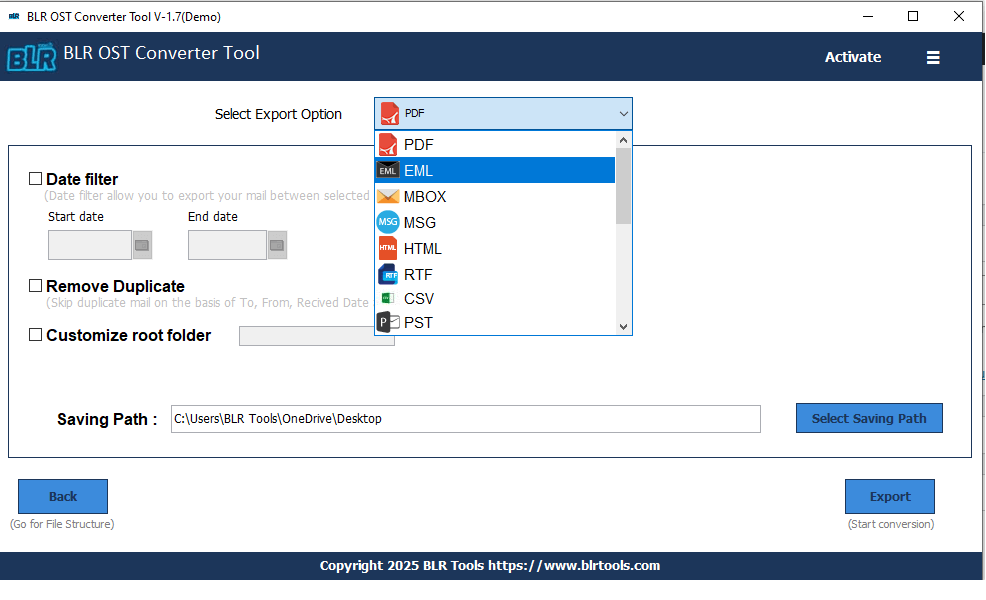Viewport: 986px width, 600px height.
Task: Minimize the BLR OST Converter window
Action: point(868,16)
